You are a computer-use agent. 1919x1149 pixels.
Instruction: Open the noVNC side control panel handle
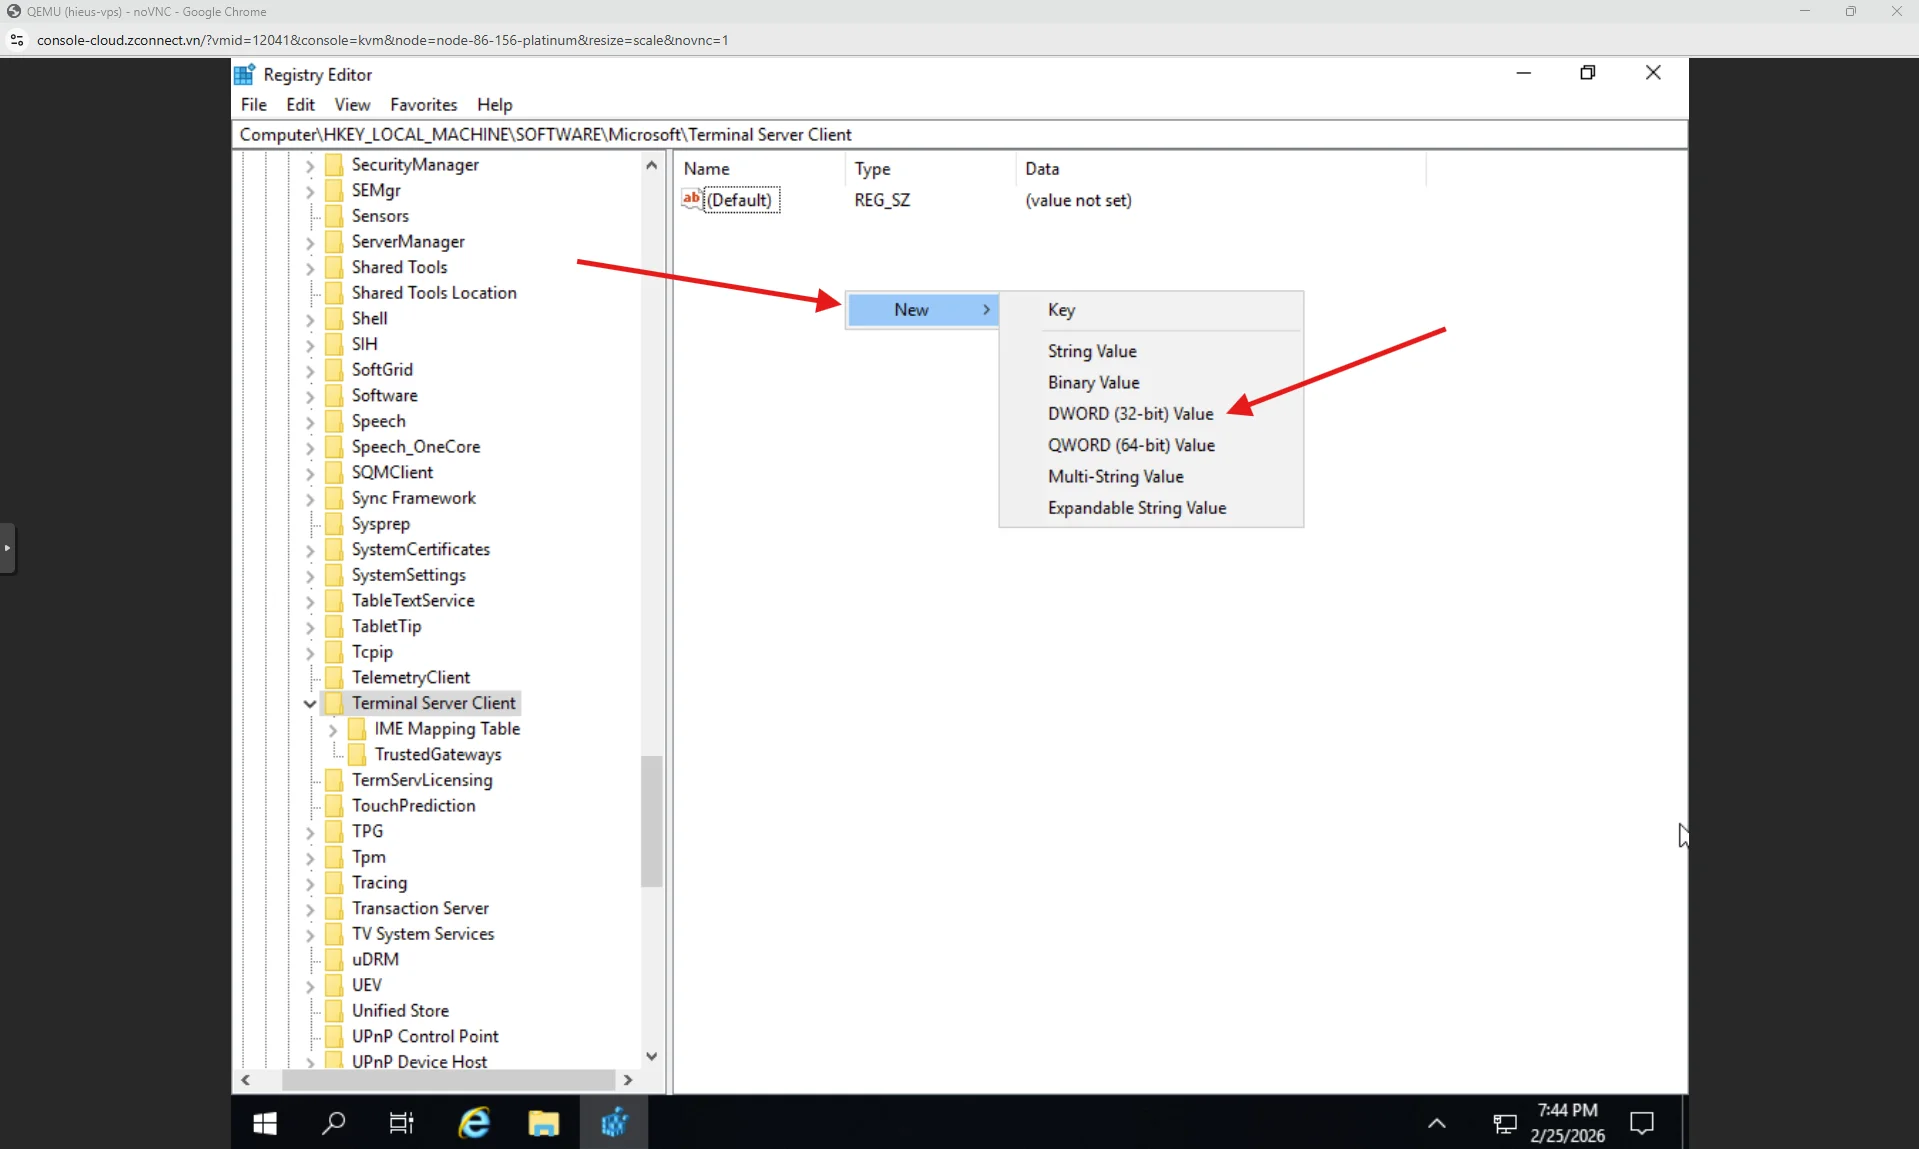coord(8,548)
